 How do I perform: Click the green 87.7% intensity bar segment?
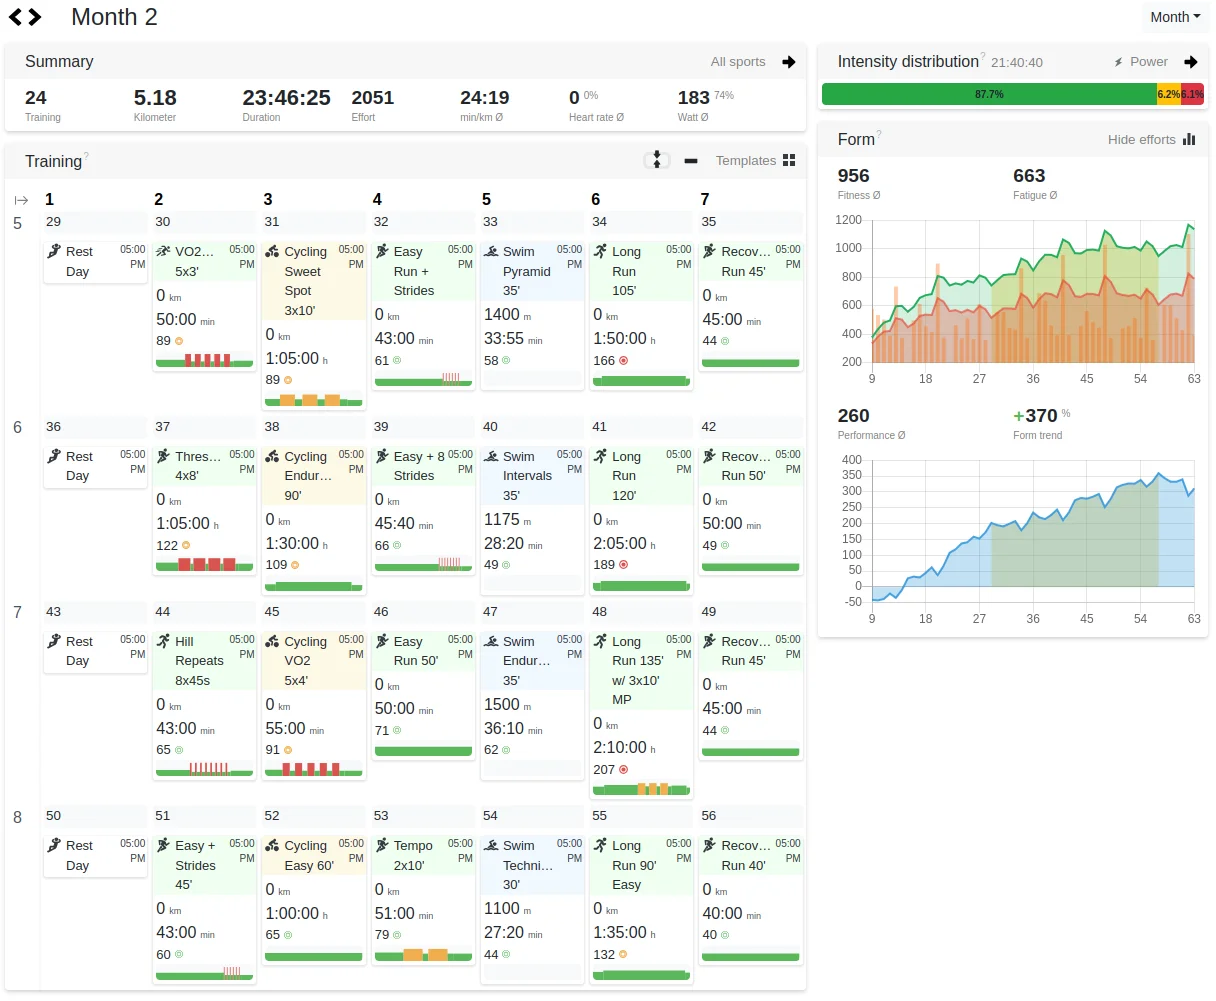coord(988,94)
